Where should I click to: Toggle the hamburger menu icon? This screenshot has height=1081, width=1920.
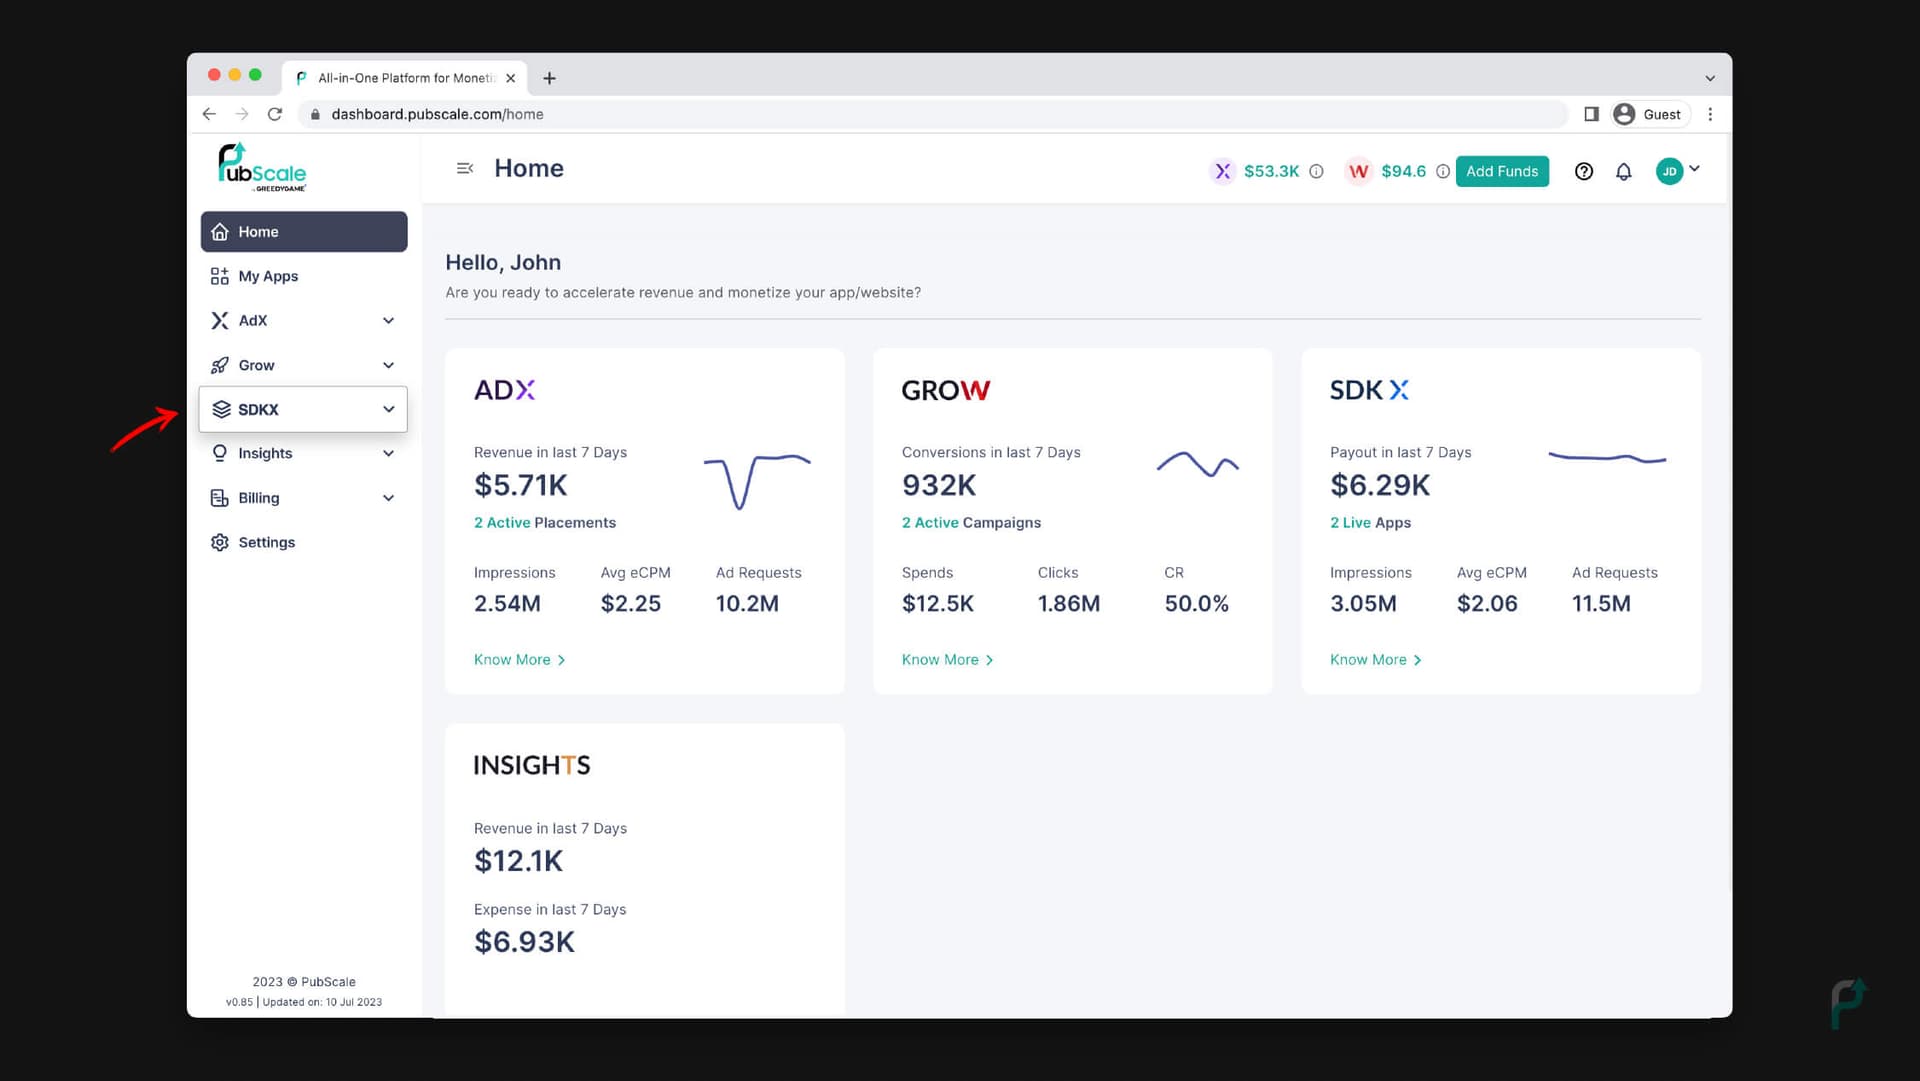click(463, 169)
